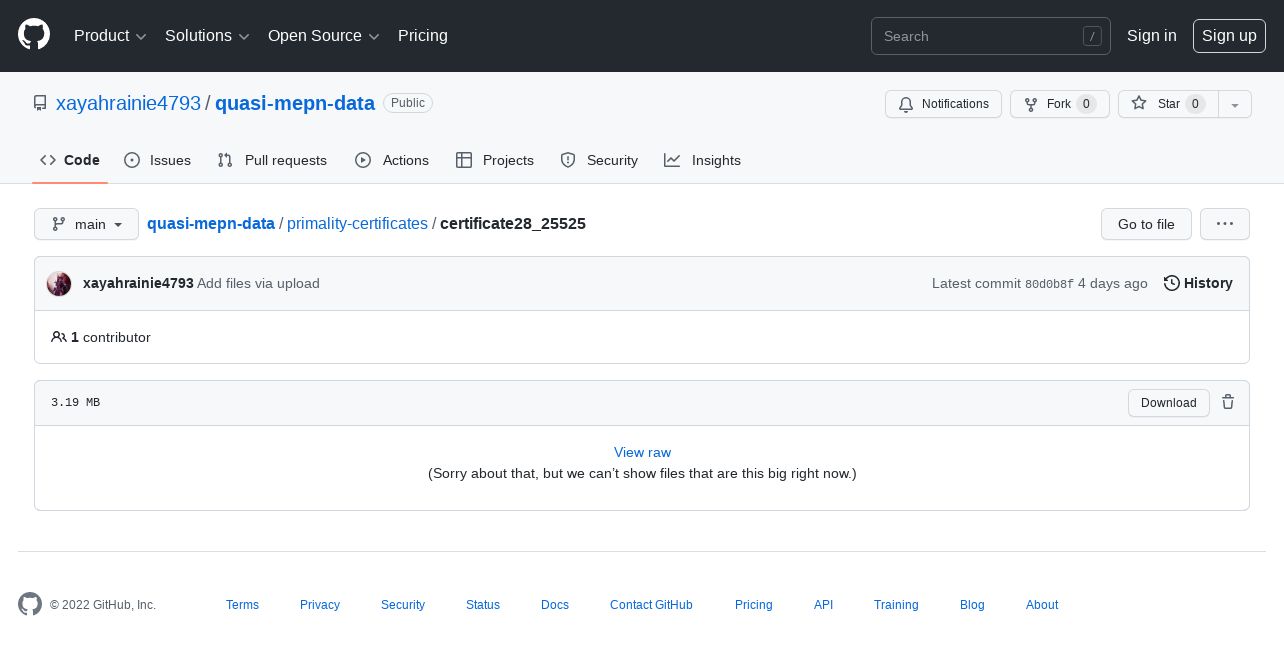The height and width of the screenshot is (666, 1284).
Task: Click View raw link
Action: click(x=642, y=452)
